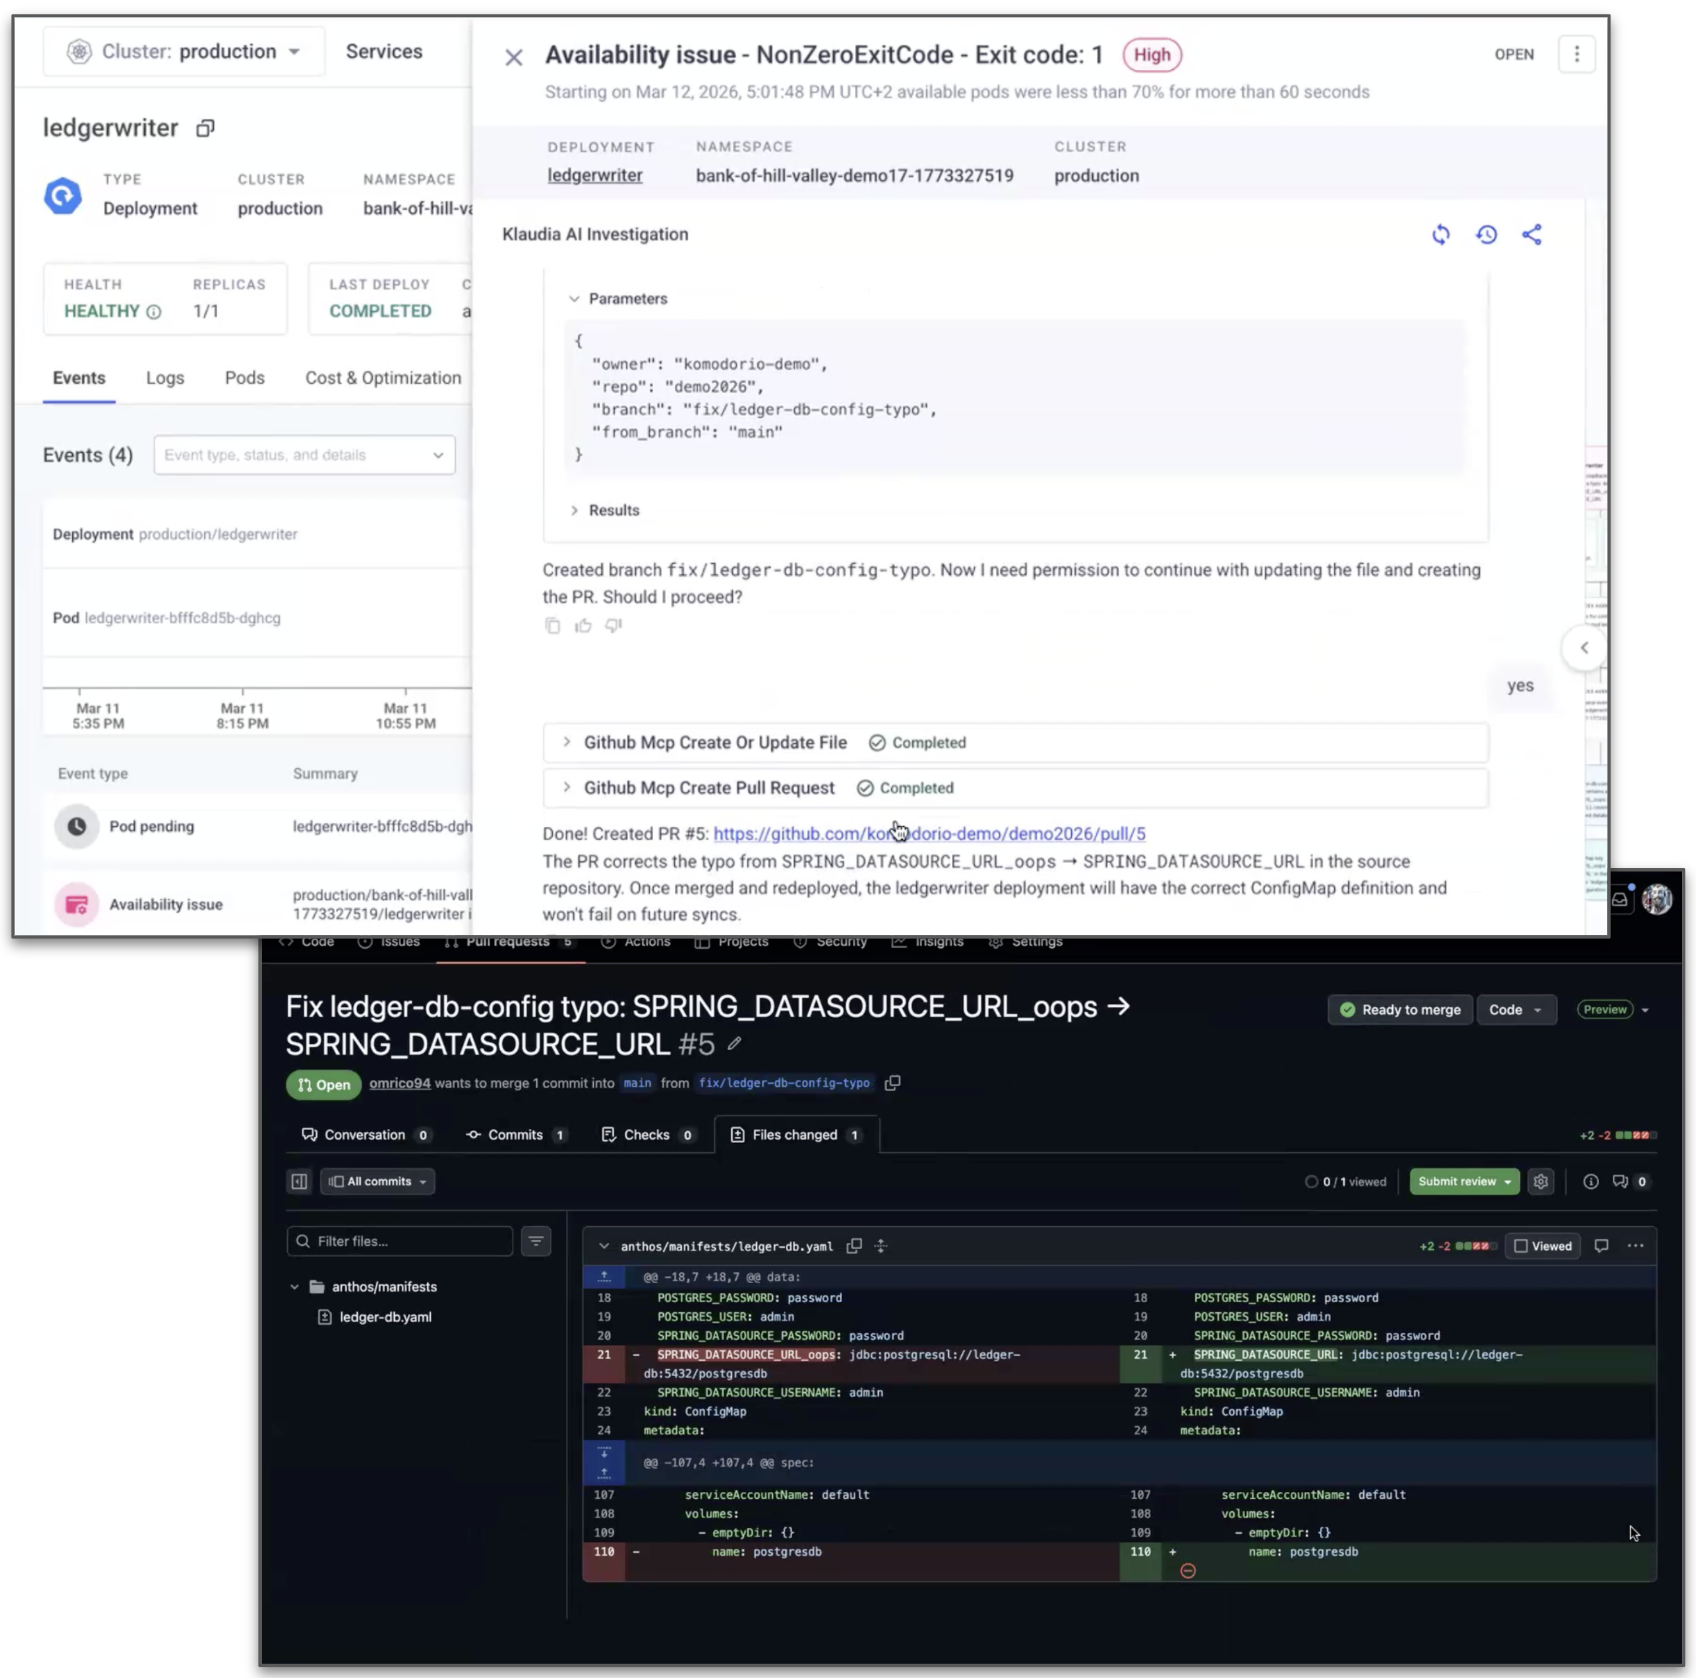Open the PR #5 GitHub URL link

[x=930, y=834]
